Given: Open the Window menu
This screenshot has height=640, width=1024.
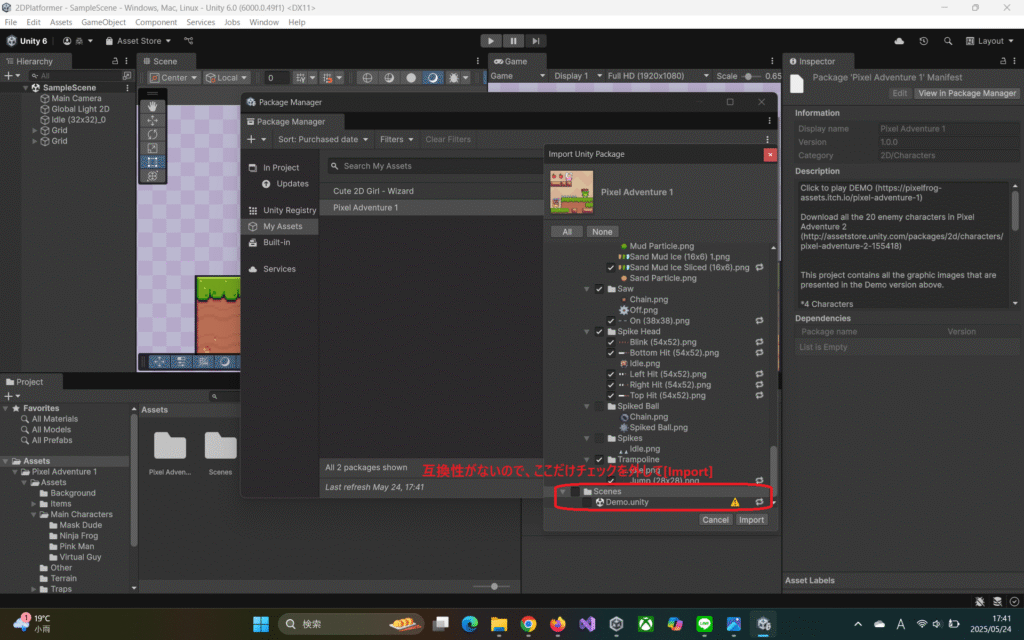Looking at the screenshot, I should (x=264, y=22).
